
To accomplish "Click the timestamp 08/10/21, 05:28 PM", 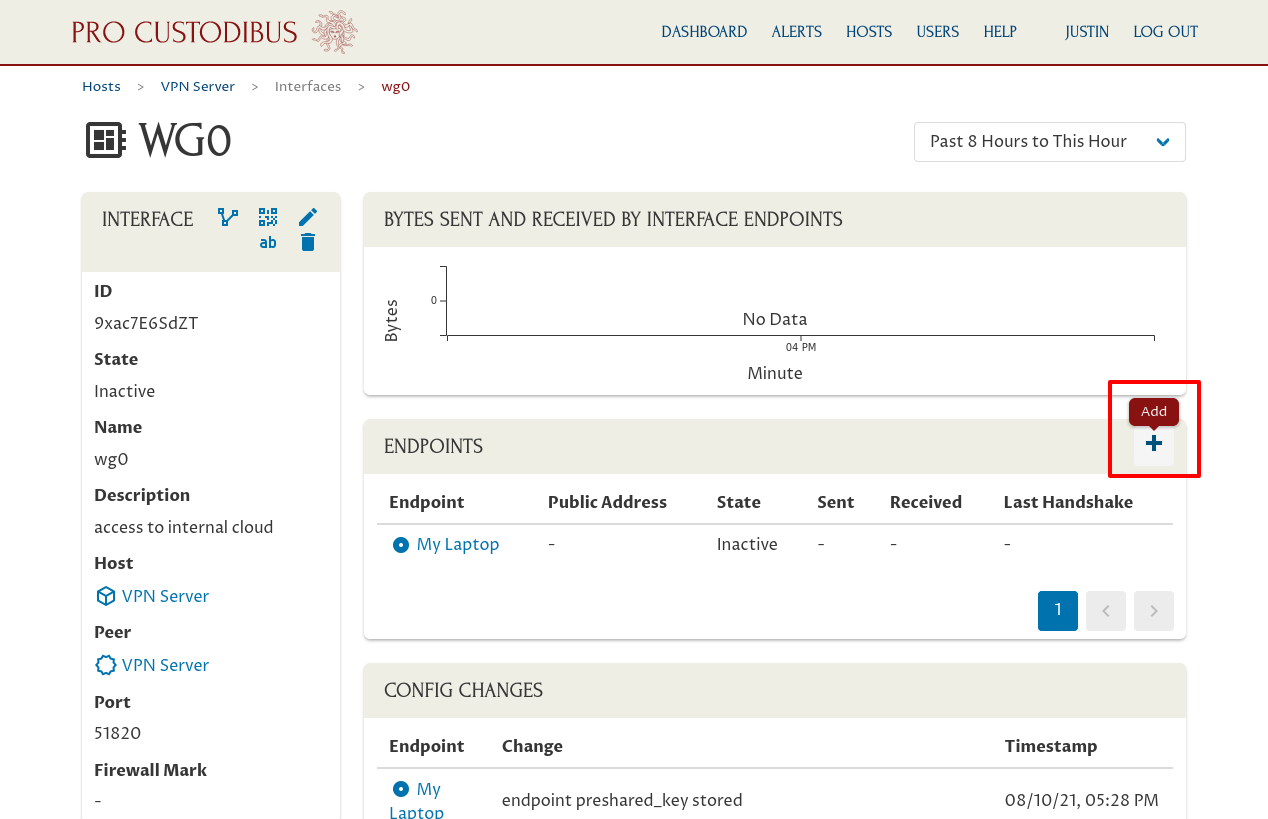I will [1081, 800].
